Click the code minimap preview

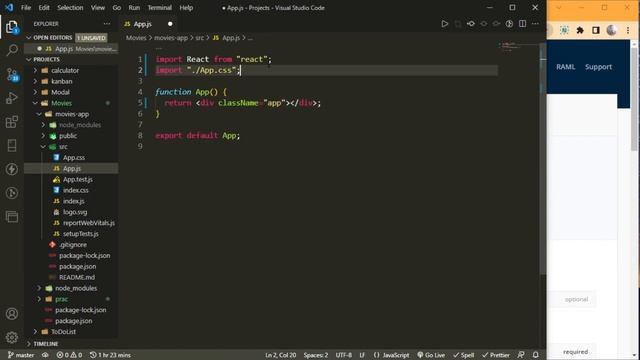[519, 46]
